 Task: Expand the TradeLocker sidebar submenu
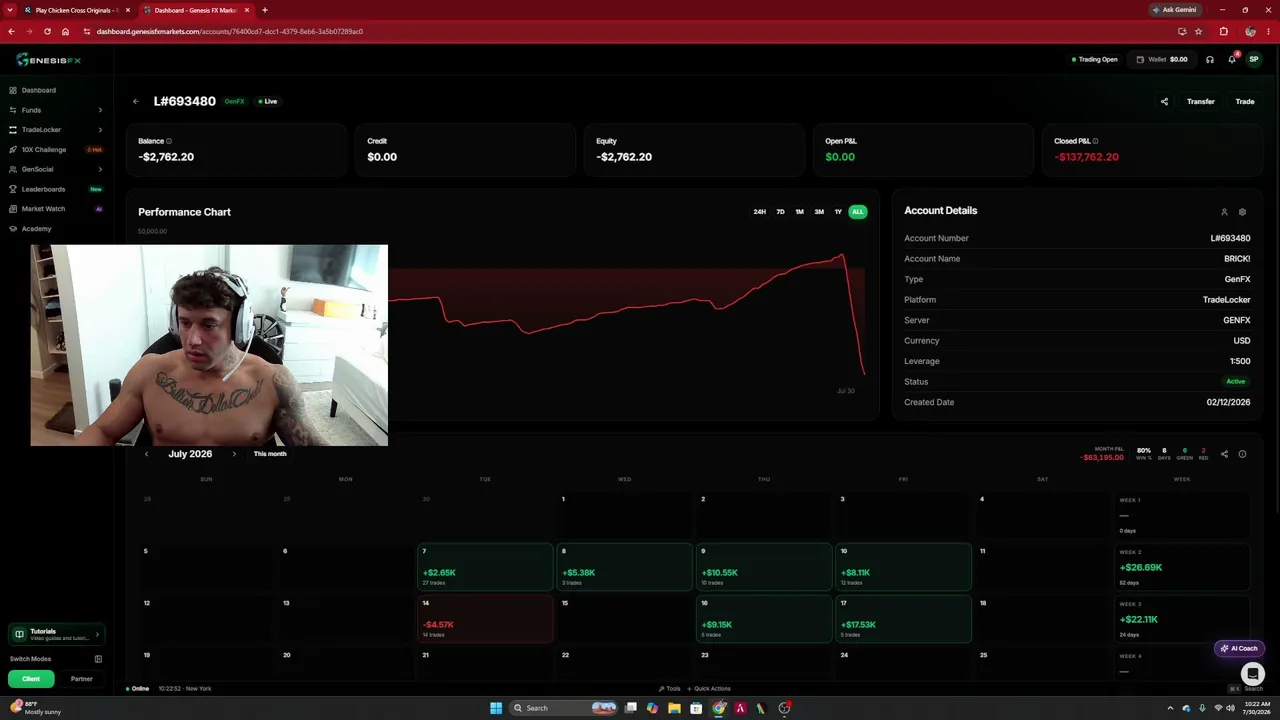tap(56, 130)
